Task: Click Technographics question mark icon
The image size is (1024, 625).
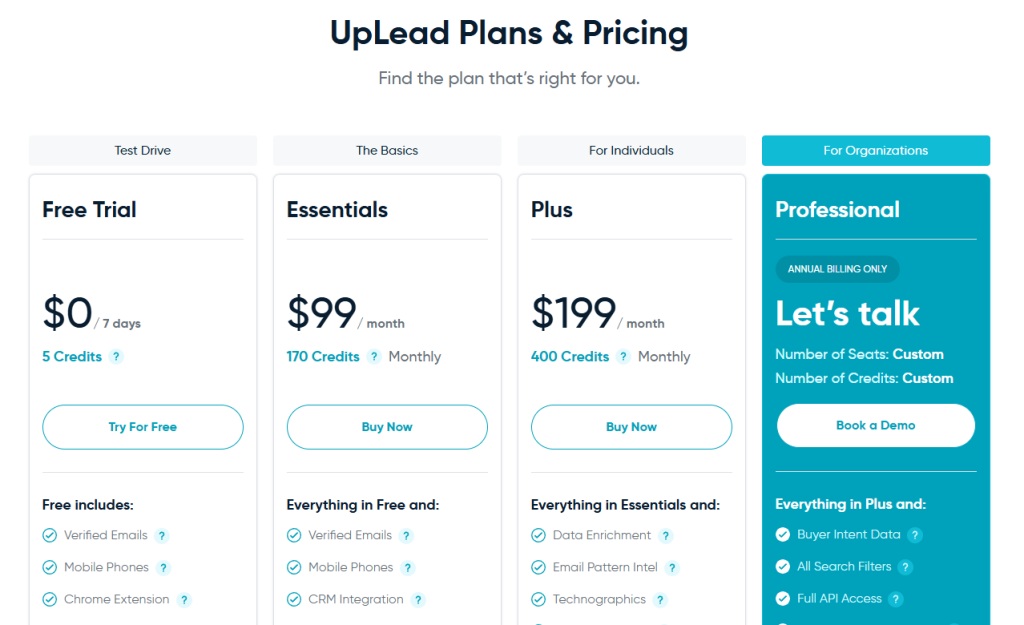Action: 661,600
